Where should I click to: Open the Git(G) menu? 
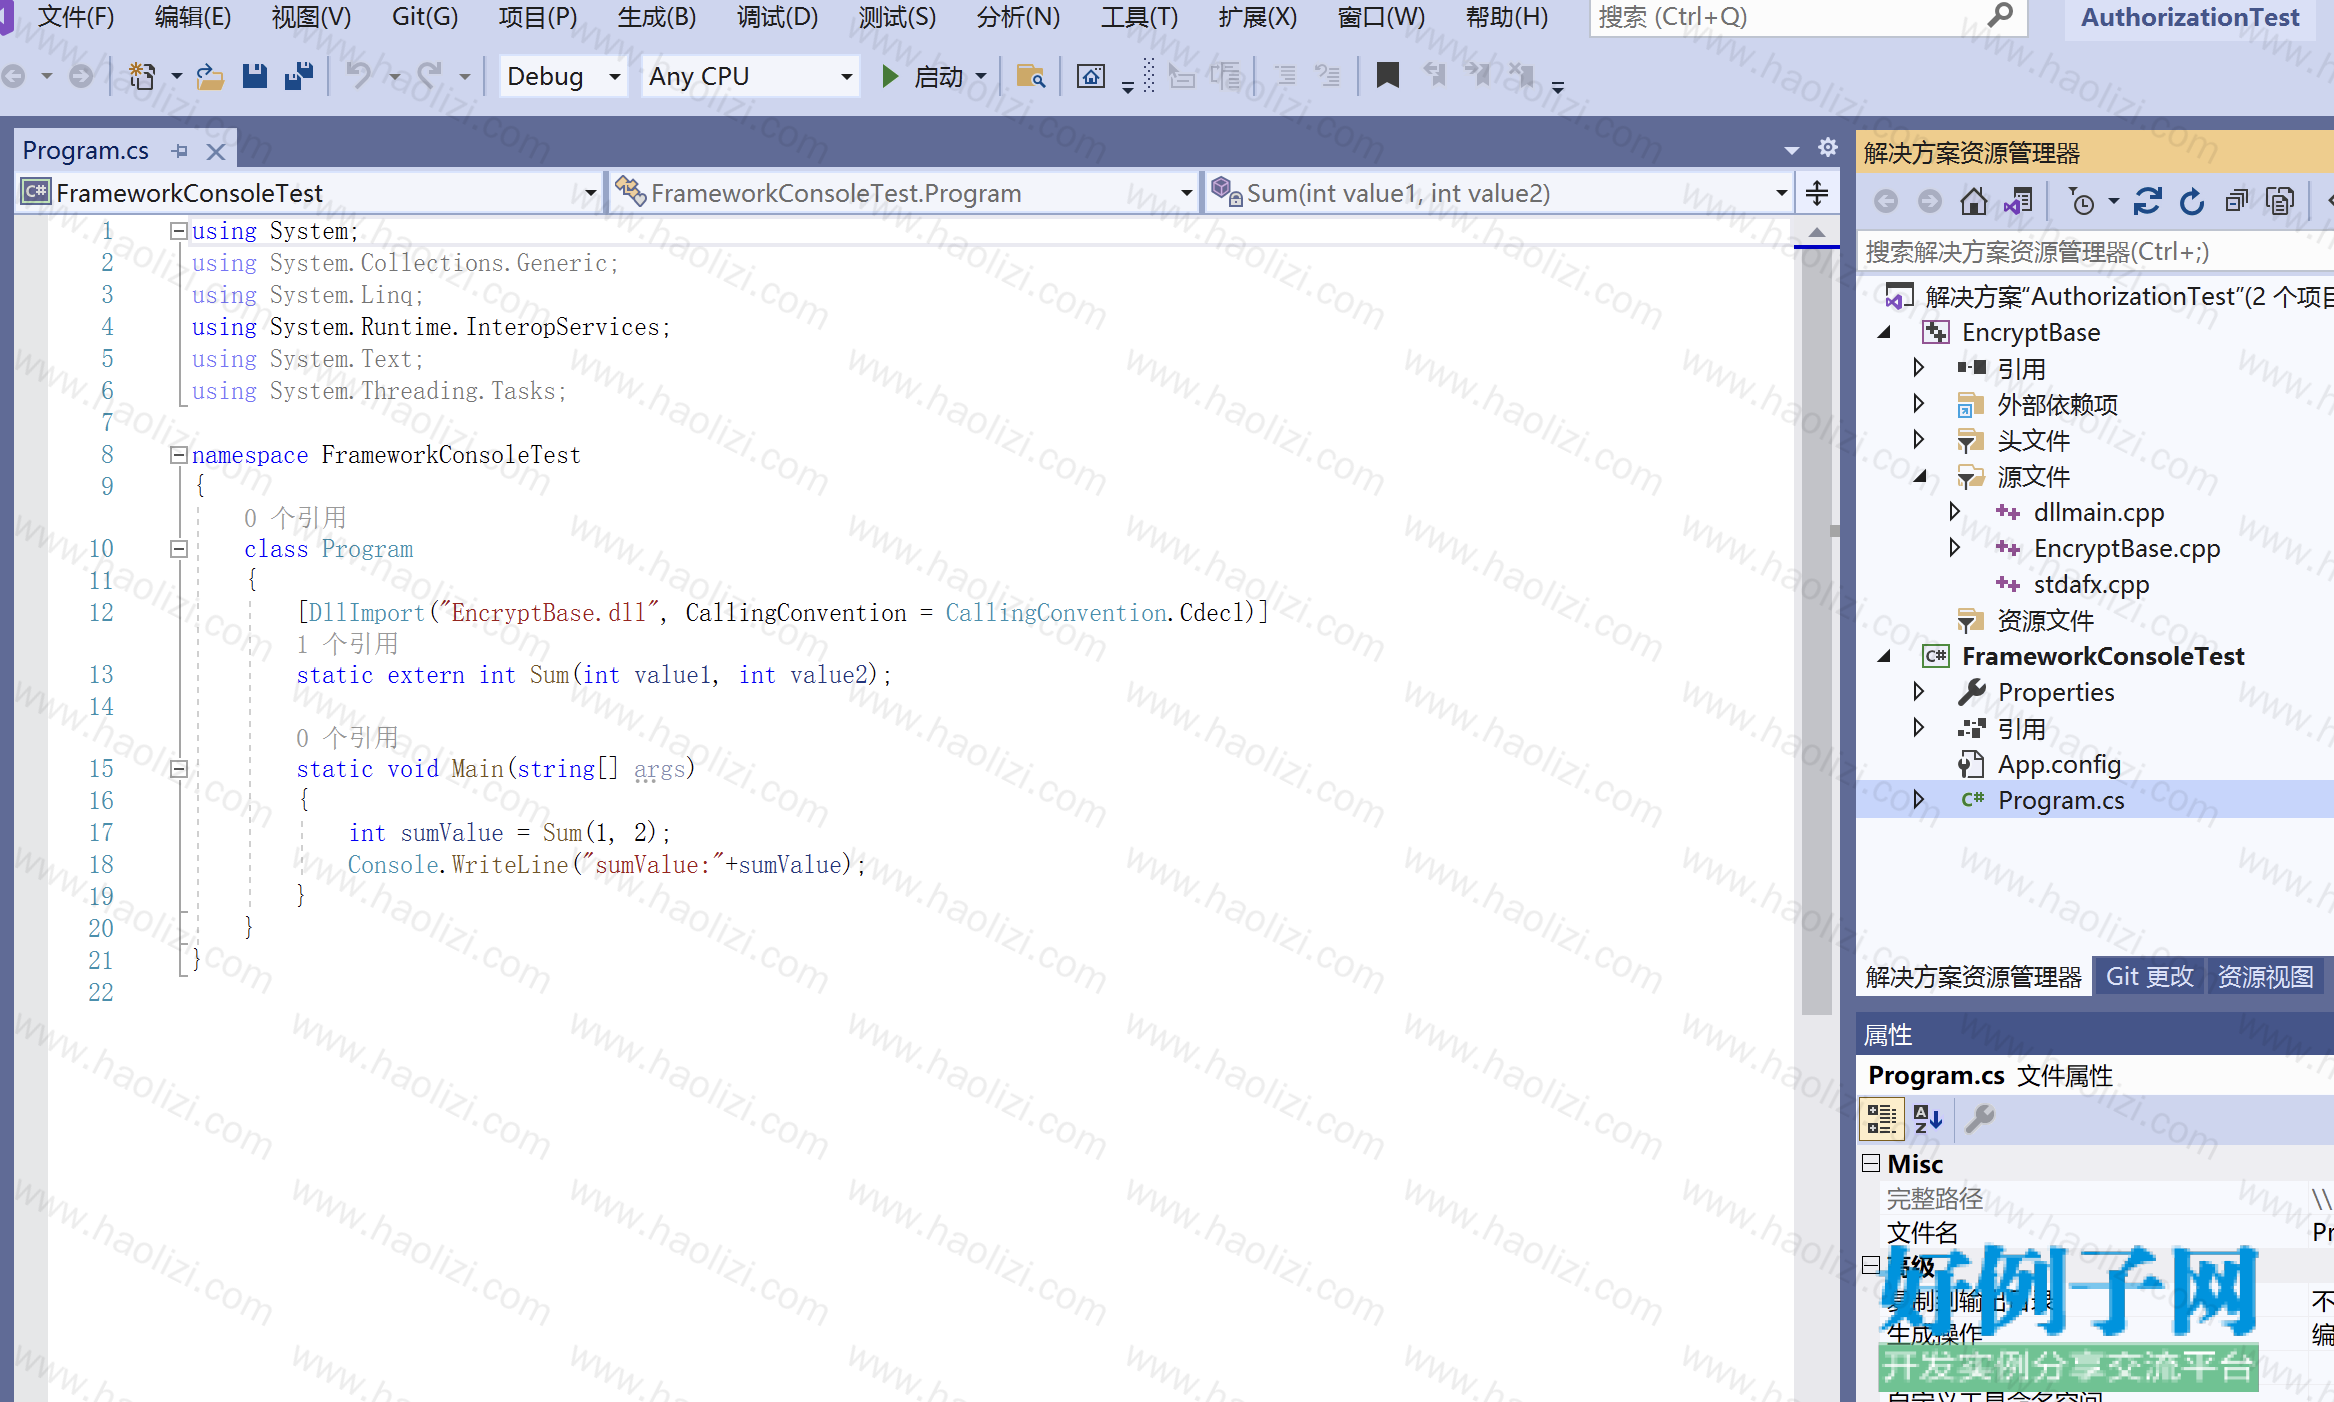coord(425,17)
